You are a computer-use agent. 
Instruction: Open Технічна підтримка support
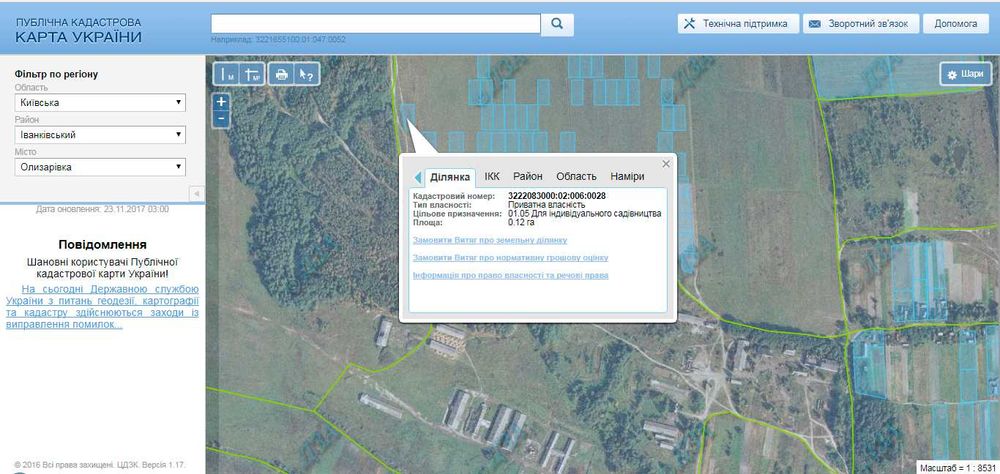(x=738, y=24)
